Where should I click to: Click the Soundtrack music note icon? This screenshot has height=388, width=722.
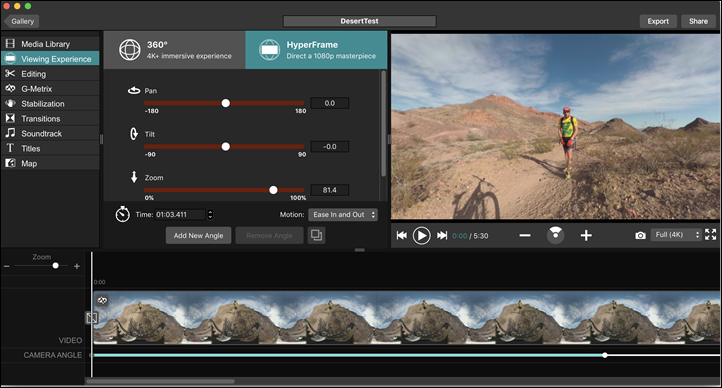click(10, 133)
